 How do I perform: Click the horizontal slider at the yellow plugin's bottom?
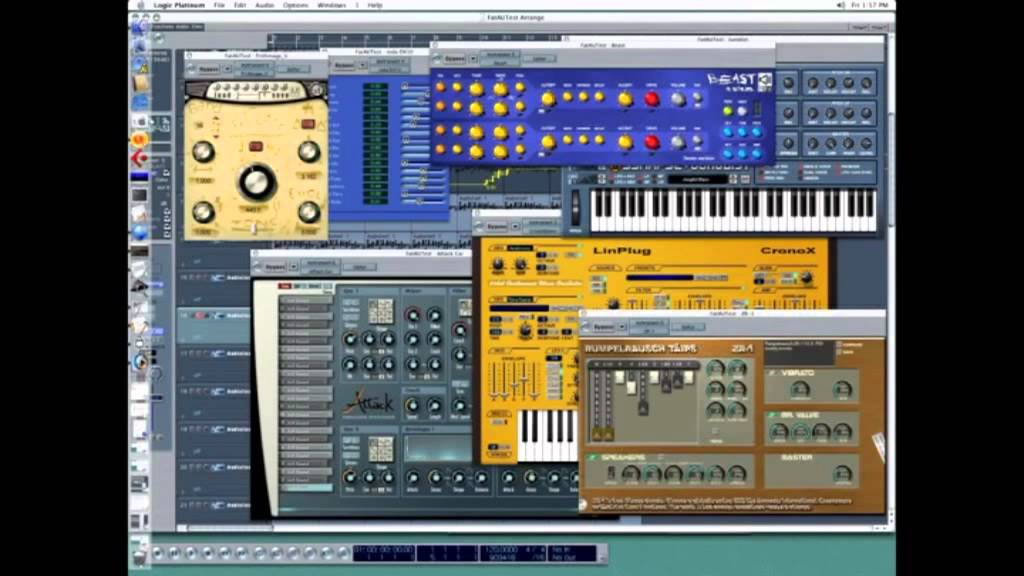255,229
